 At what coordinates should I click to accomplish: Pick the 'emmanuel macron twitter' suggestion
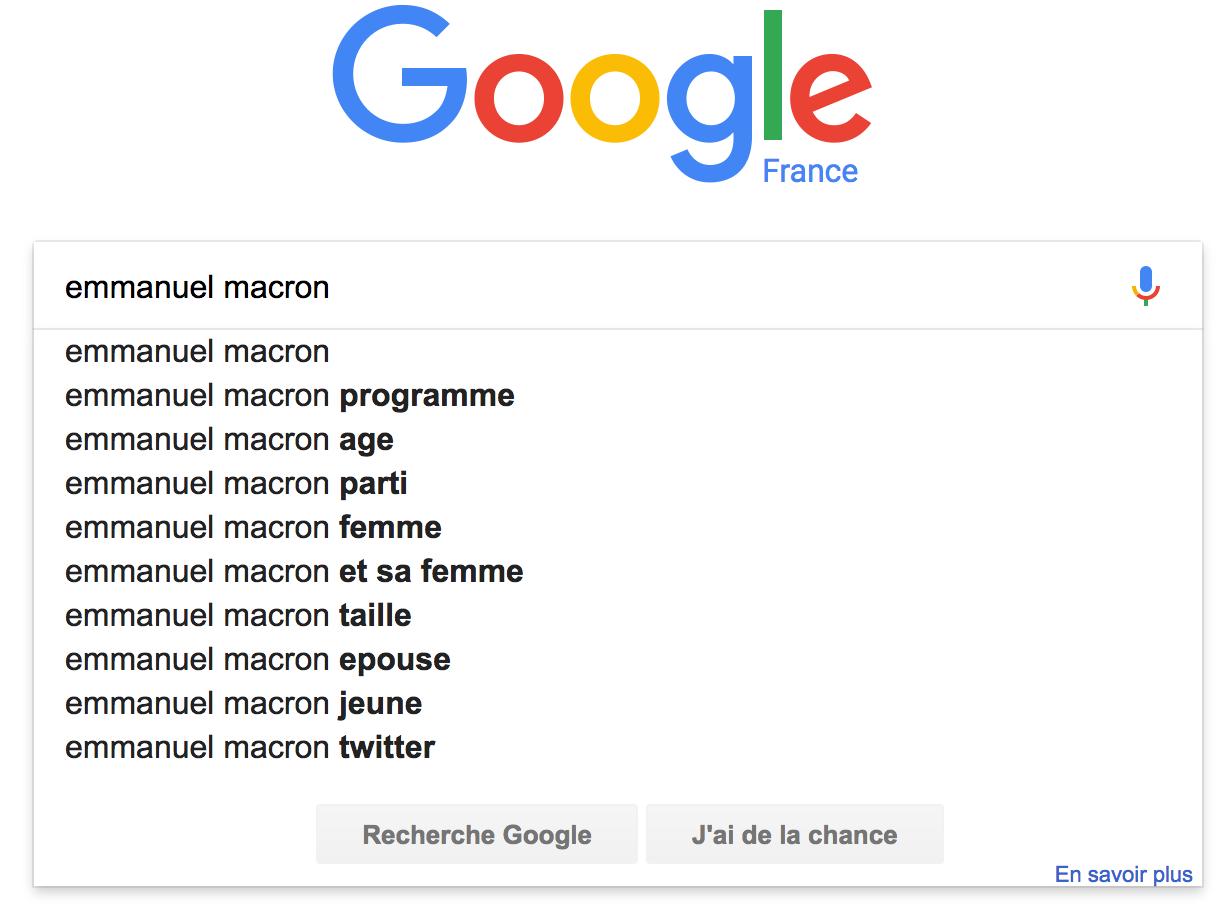[618, 748]
